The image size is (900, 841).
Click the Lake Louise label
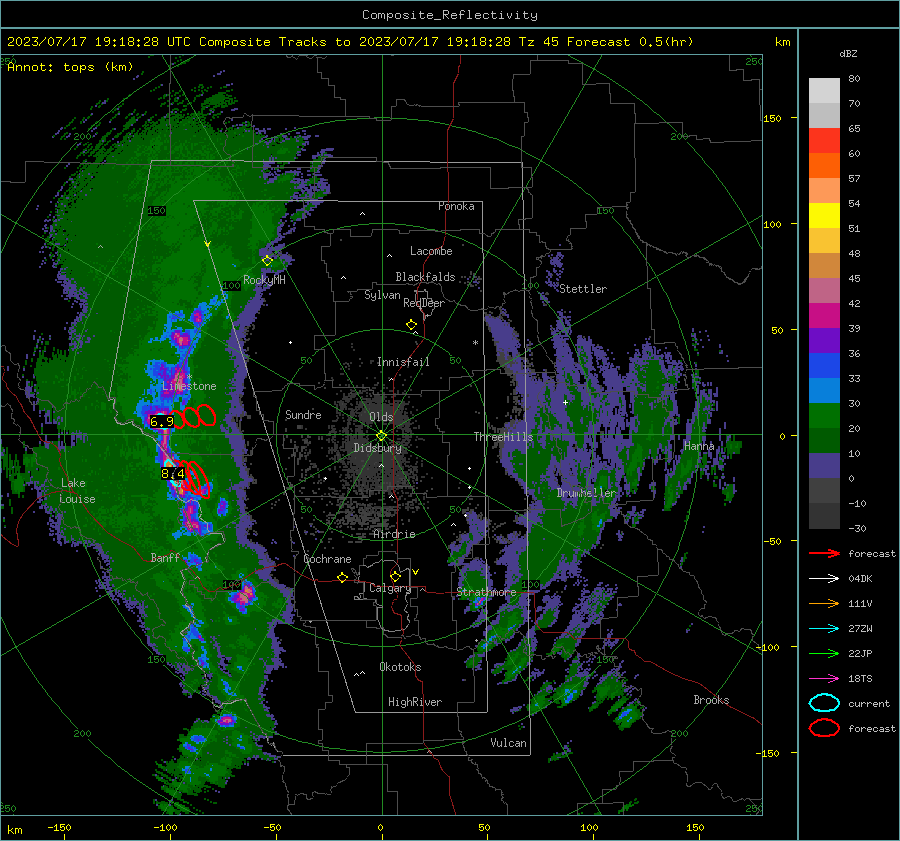77,491
